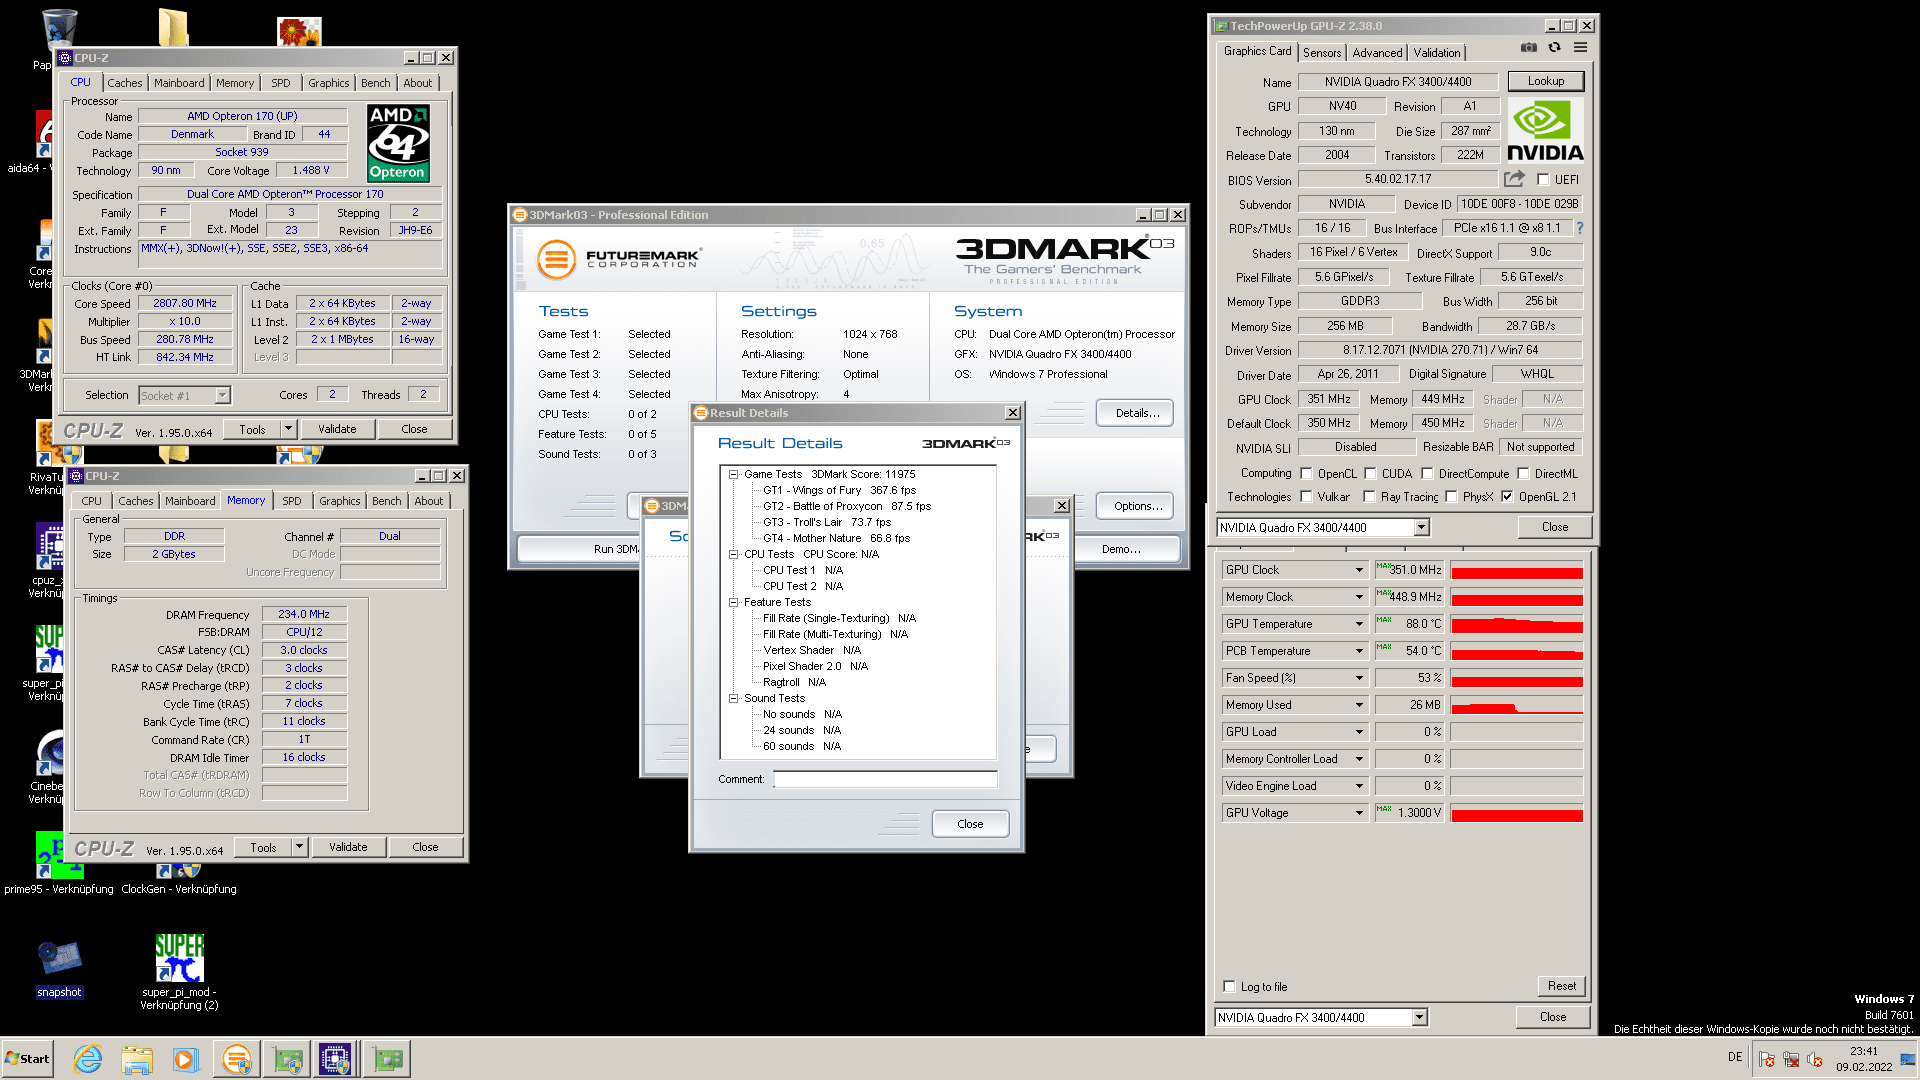The image size is (1920, 1080).
Task: Click Details... in the 3DMark03 System section
Action: [x=1137, y=413]
